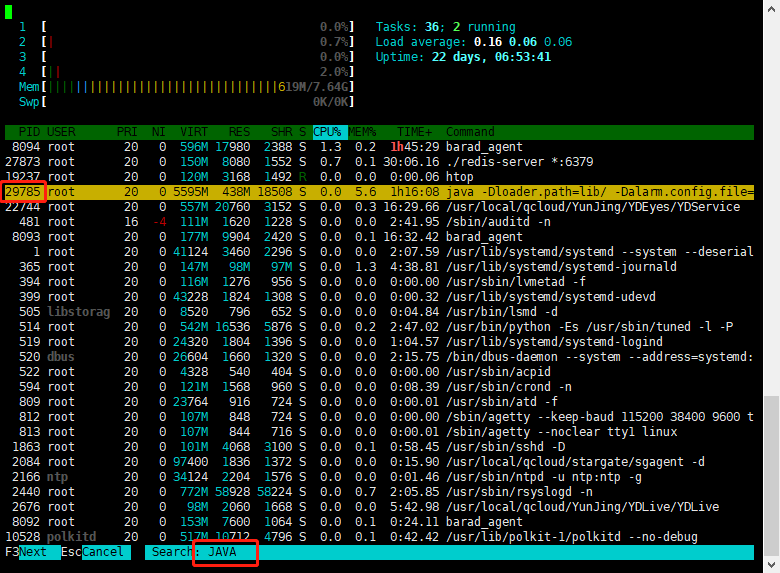Image resolution: width=780 pixels, height=573 pixels.
Task: Click the PID column header
Action: pyautogui.click(x=29, y=132)
